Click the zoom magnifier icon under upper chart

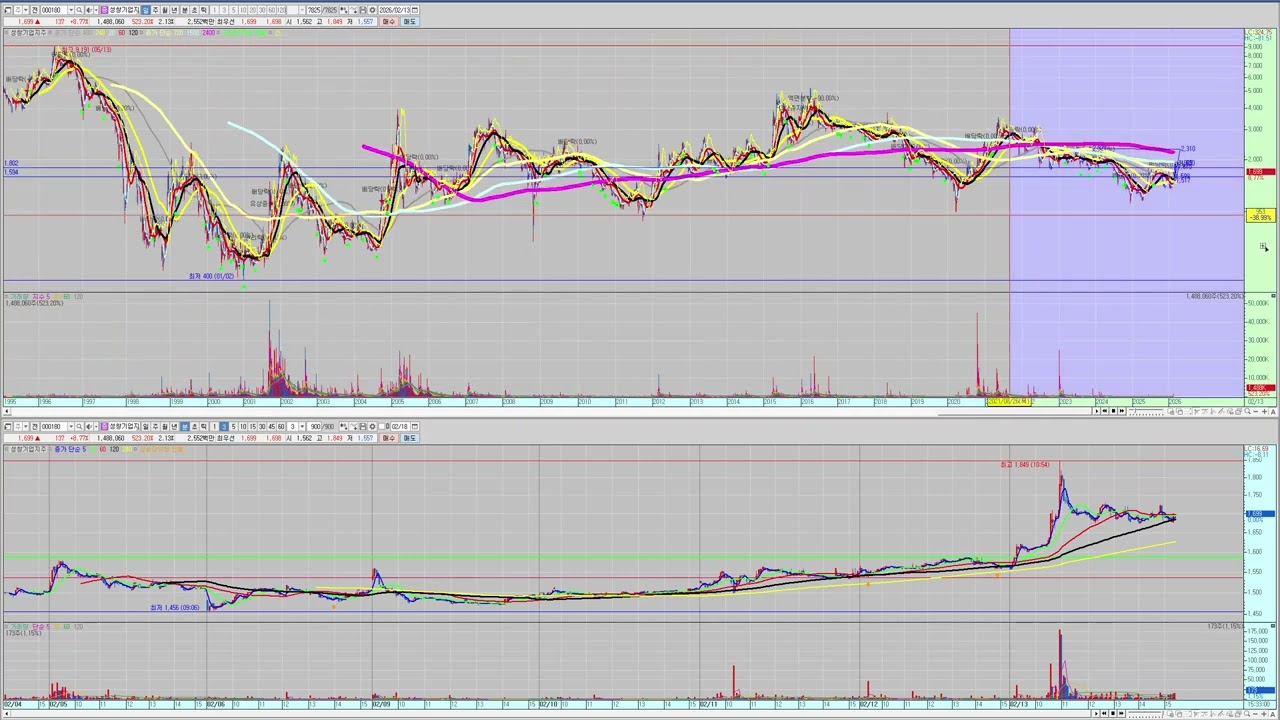click(x=1247, y=411)
